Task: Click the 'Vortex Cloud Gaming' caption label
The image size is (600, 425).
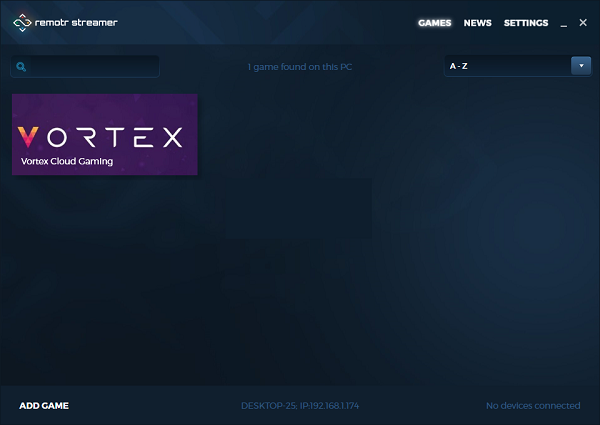Action: (x=67, y=161)
